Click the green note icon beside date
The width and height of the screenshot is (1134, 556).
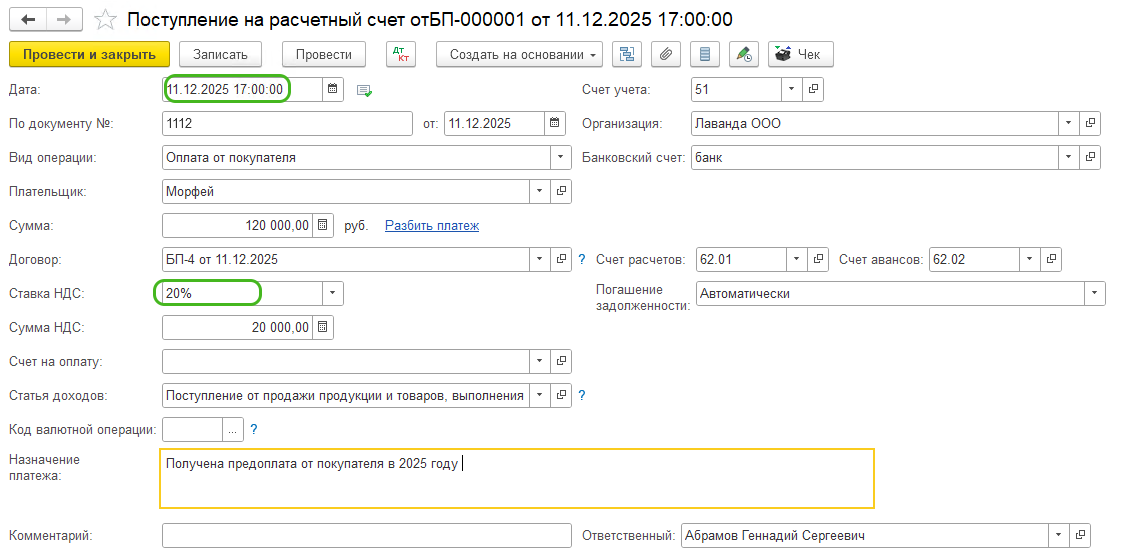[364, 90]
